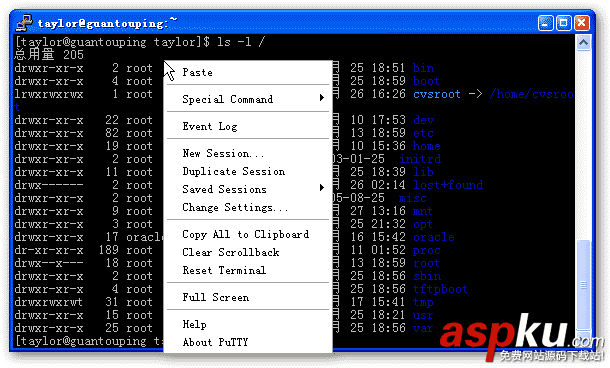Click the '/home/cvsroo' link target text

coord(531,94)
